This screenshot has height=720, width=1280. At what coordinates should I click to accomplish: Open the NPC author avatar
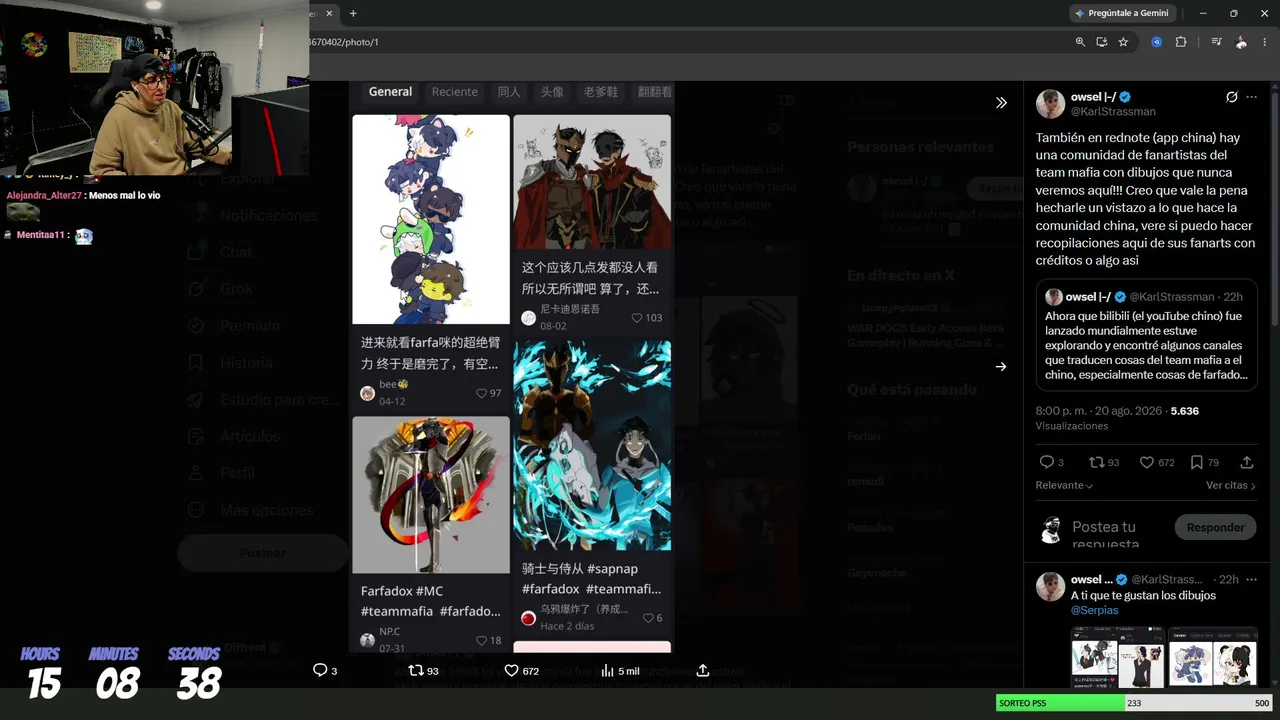click(367, 640)
